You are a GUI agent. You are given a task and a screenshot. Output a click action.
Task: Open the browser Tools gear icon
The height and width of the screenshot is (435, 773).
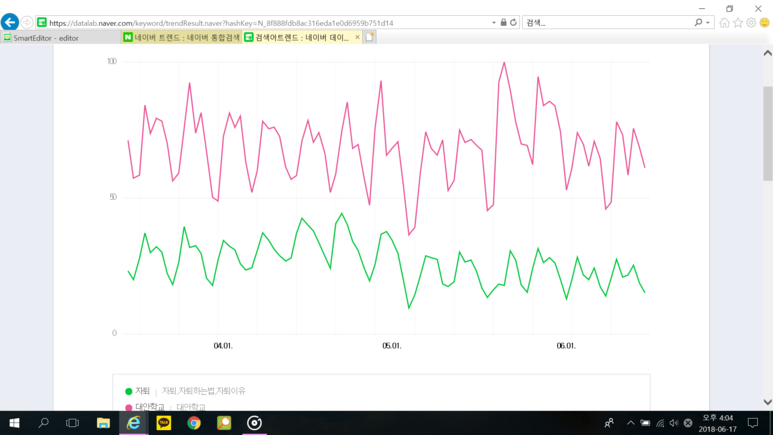tap(751, 23)
